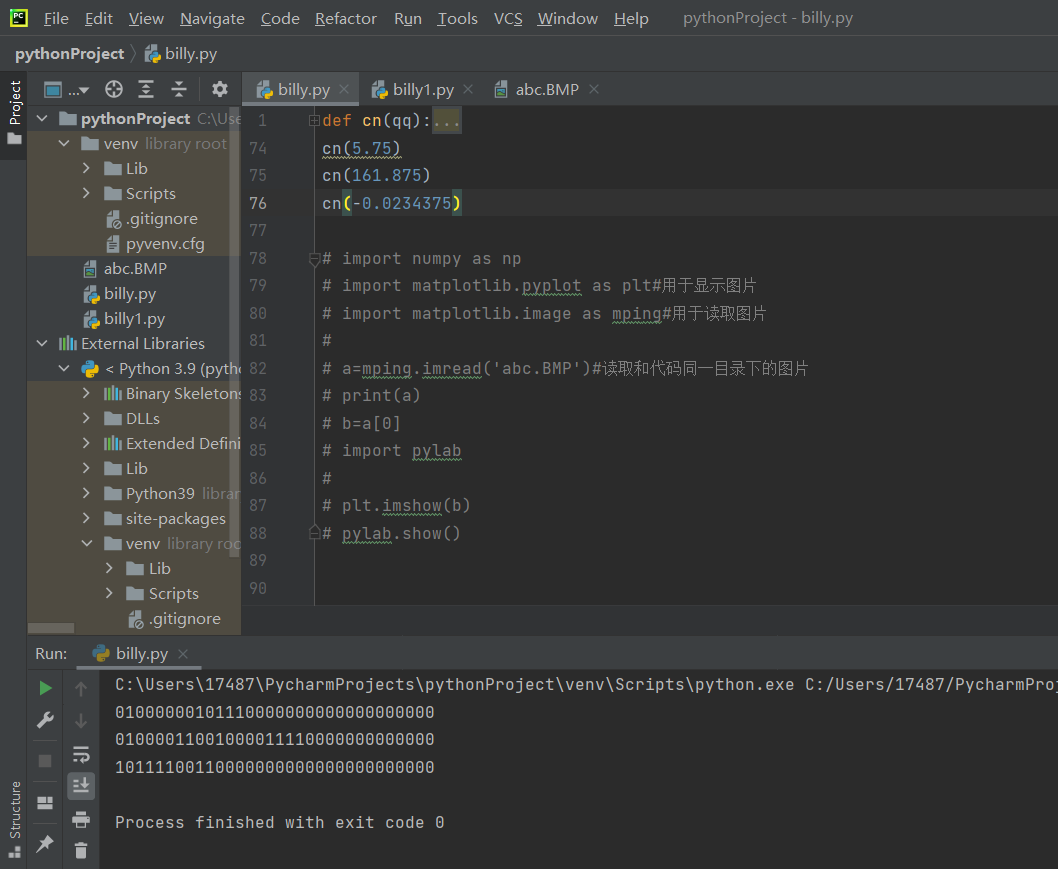The height and width of the screenshot is (869, 1058).
Task: Fold the comment block at line 78
Action: 314,258
